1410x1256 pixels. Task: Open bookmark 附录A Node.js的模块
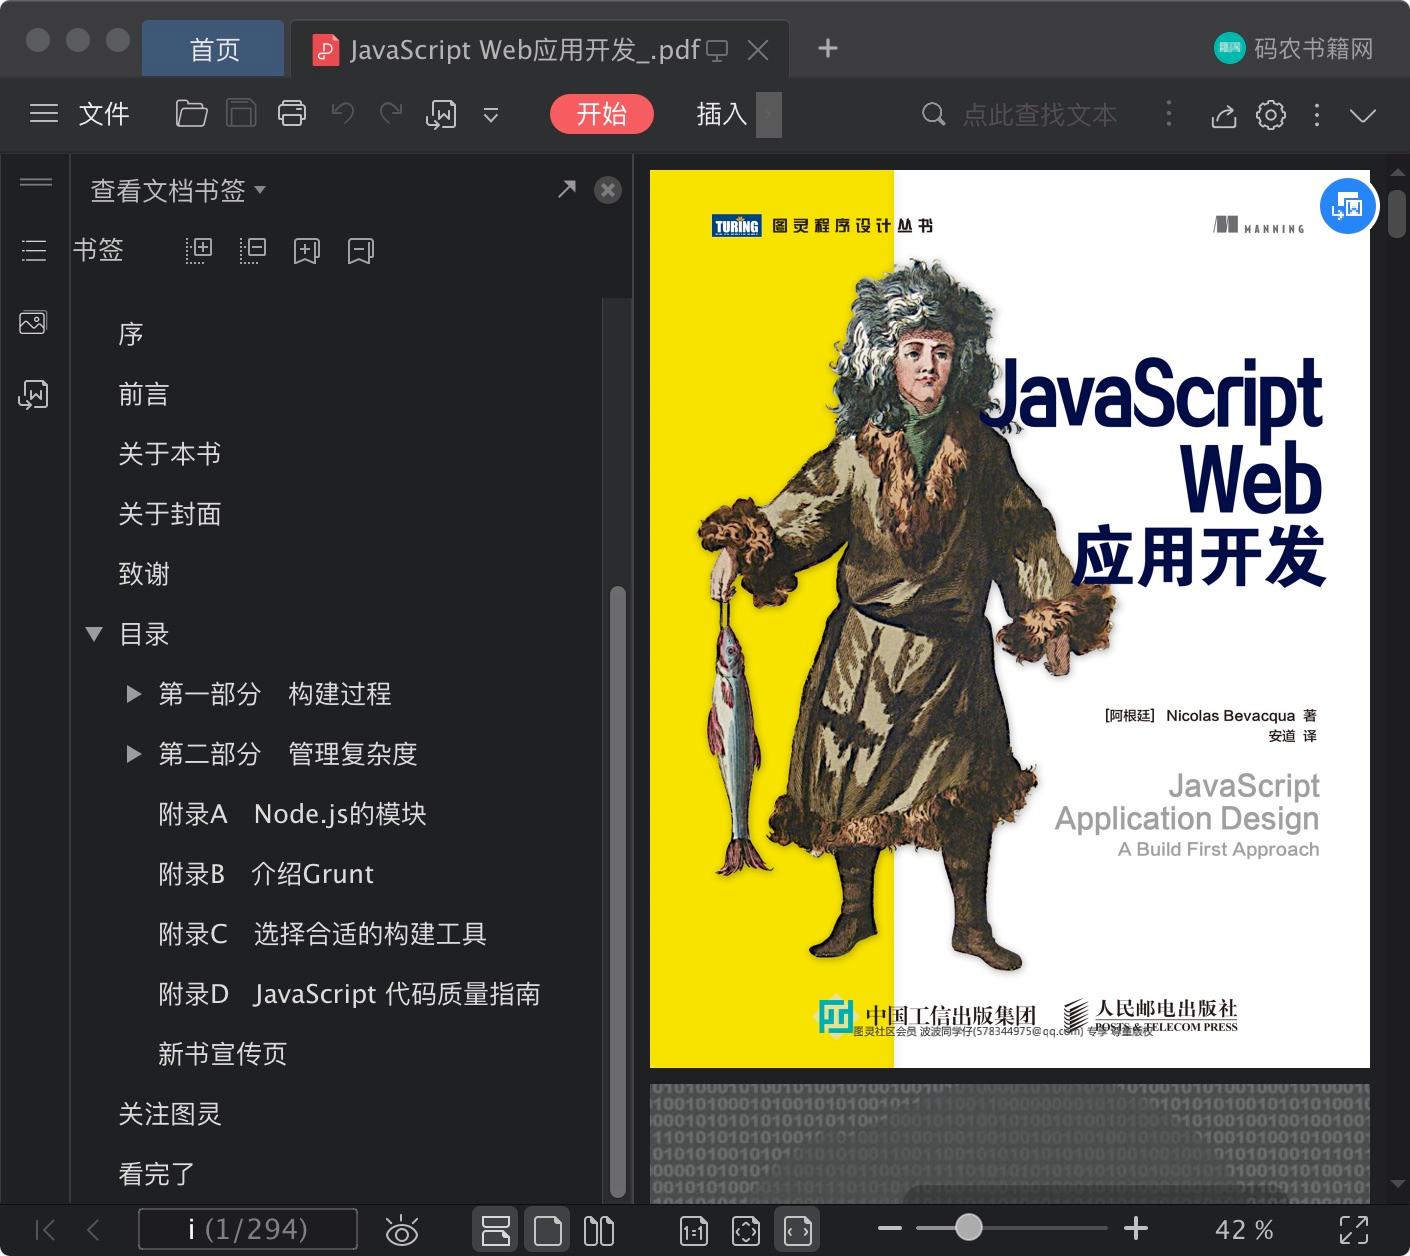292,814
